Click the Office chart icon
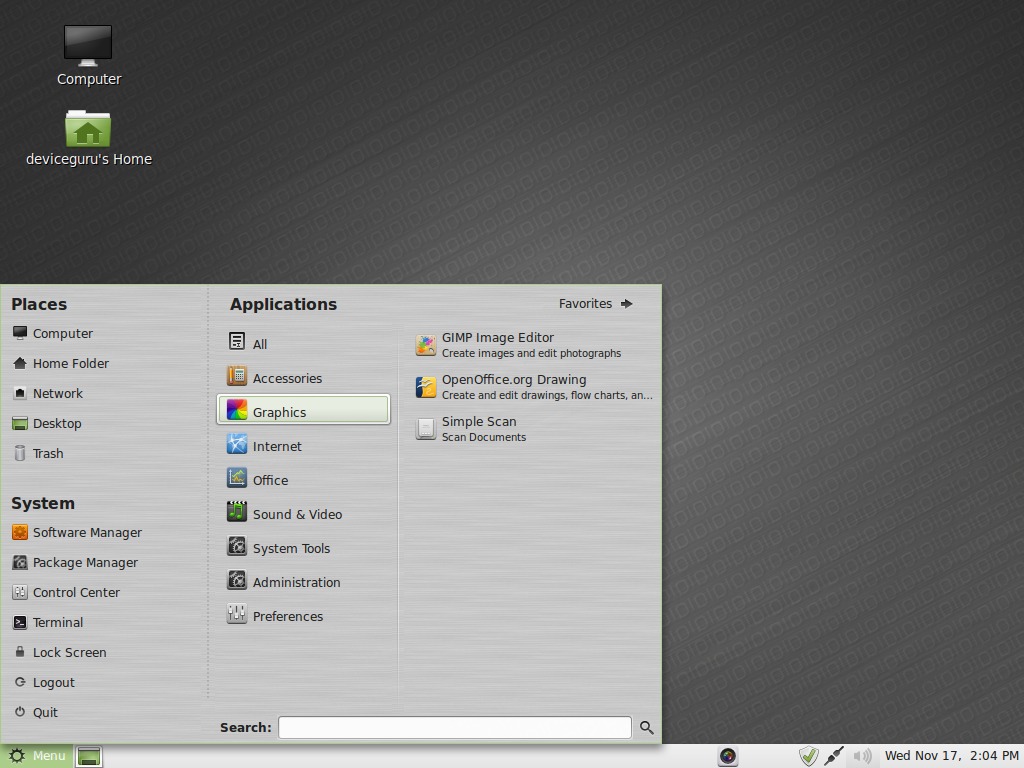The width and height of the screenshot is (1024, 768). [236, 478]
